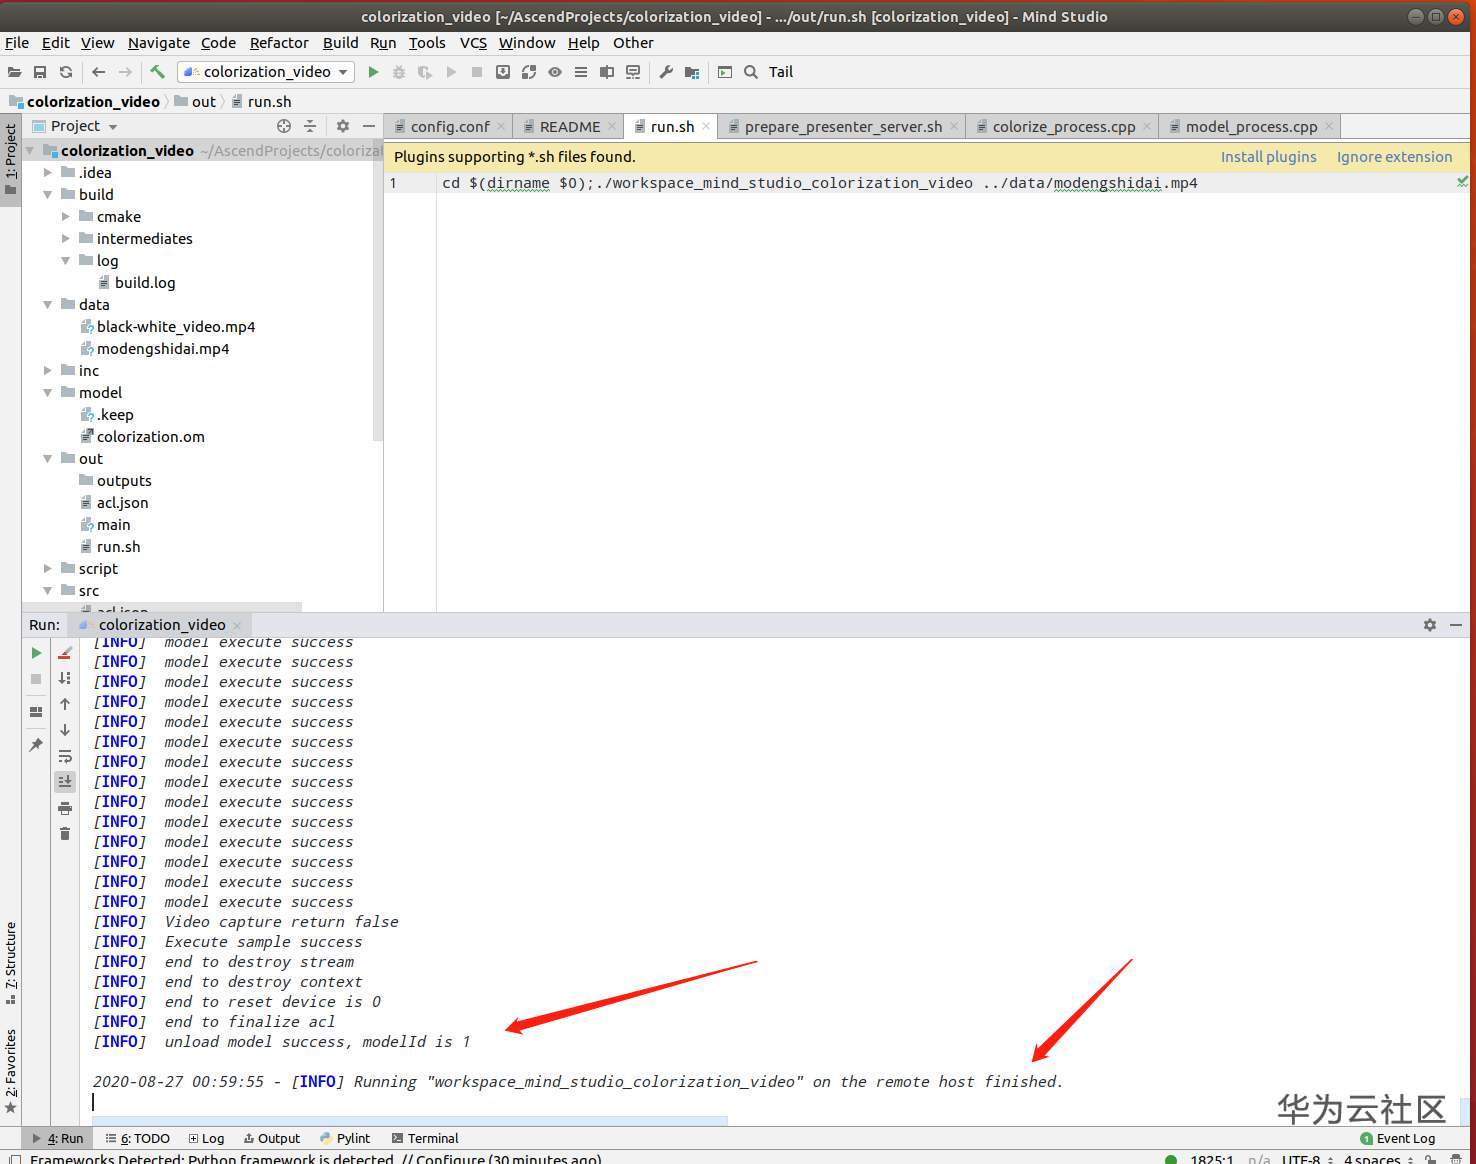Screen dimensions: 1476x1164
Task: Open the Navigate menu
Action: click(158, 43)
